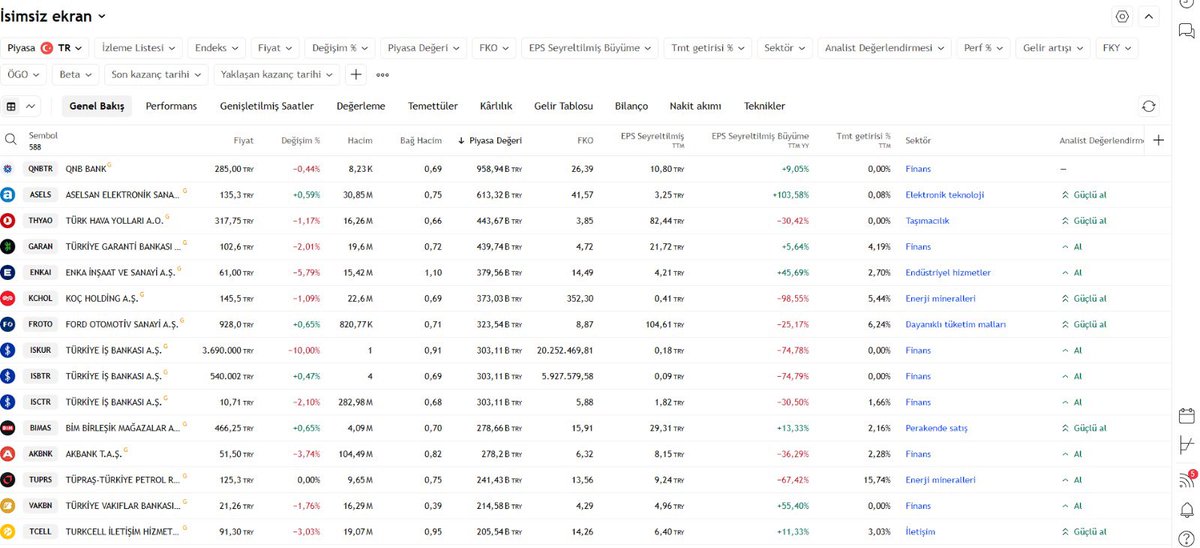The width and height of the screenshot is (1200, 548).
Task: Open the Beta filter dropdown
Action: pyautogui.click(x=76, y=74)
